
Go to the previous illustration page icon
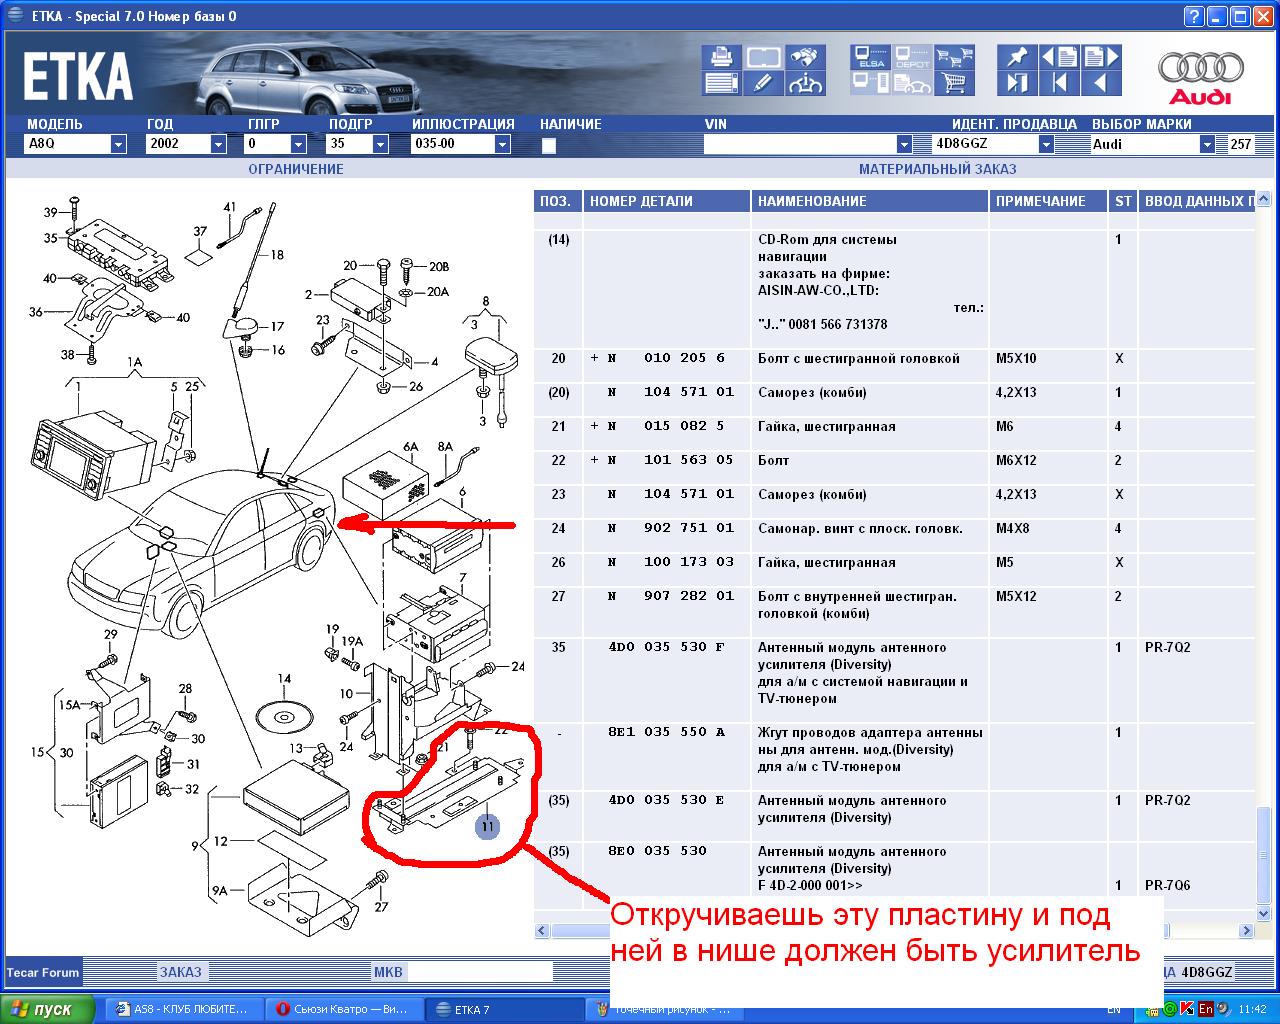[1059, 58]
